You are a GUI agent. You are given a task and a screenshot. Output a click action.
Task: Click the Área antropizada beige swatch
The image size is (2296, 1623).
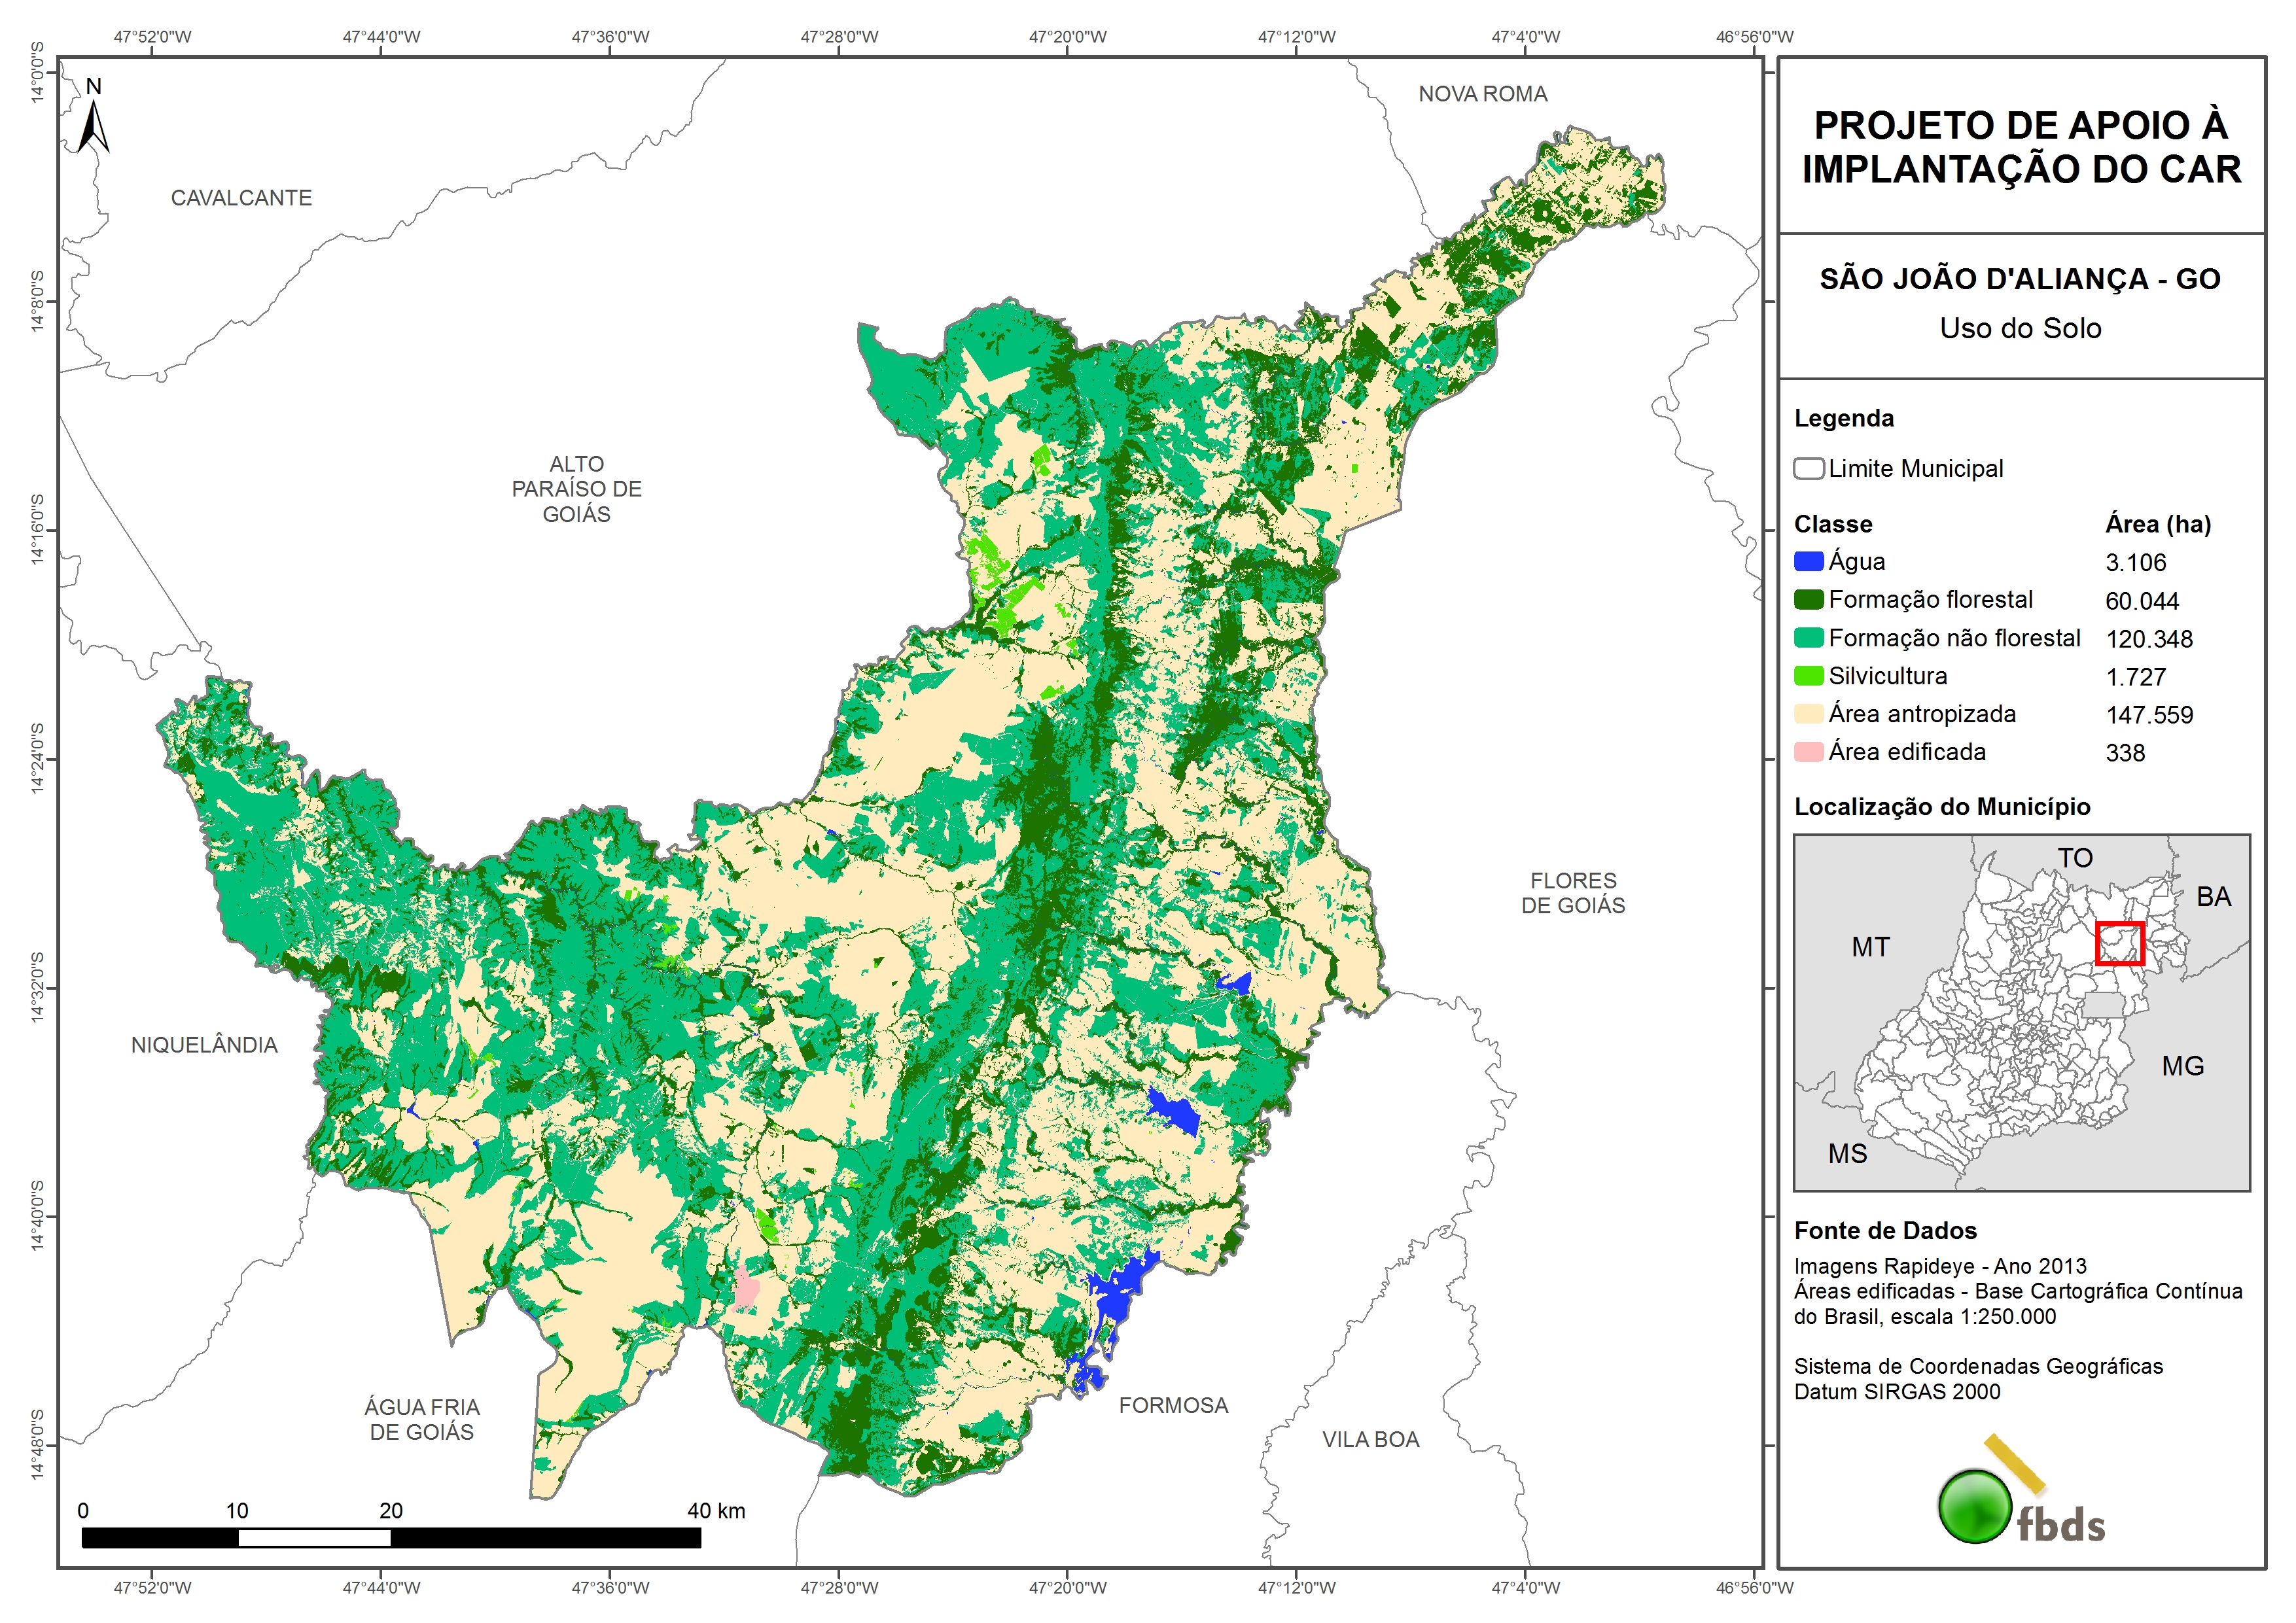click(x=1808, y=714)
